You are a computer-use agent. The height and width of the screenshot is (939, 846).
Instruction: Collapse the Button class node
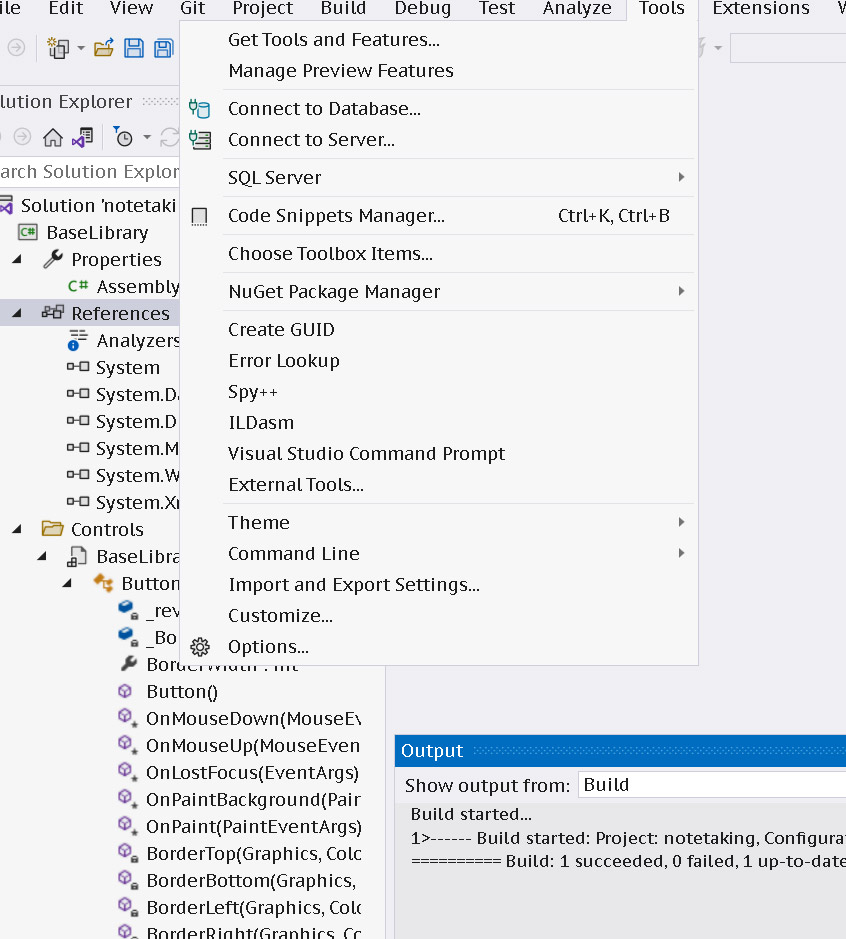pos(68,583)
